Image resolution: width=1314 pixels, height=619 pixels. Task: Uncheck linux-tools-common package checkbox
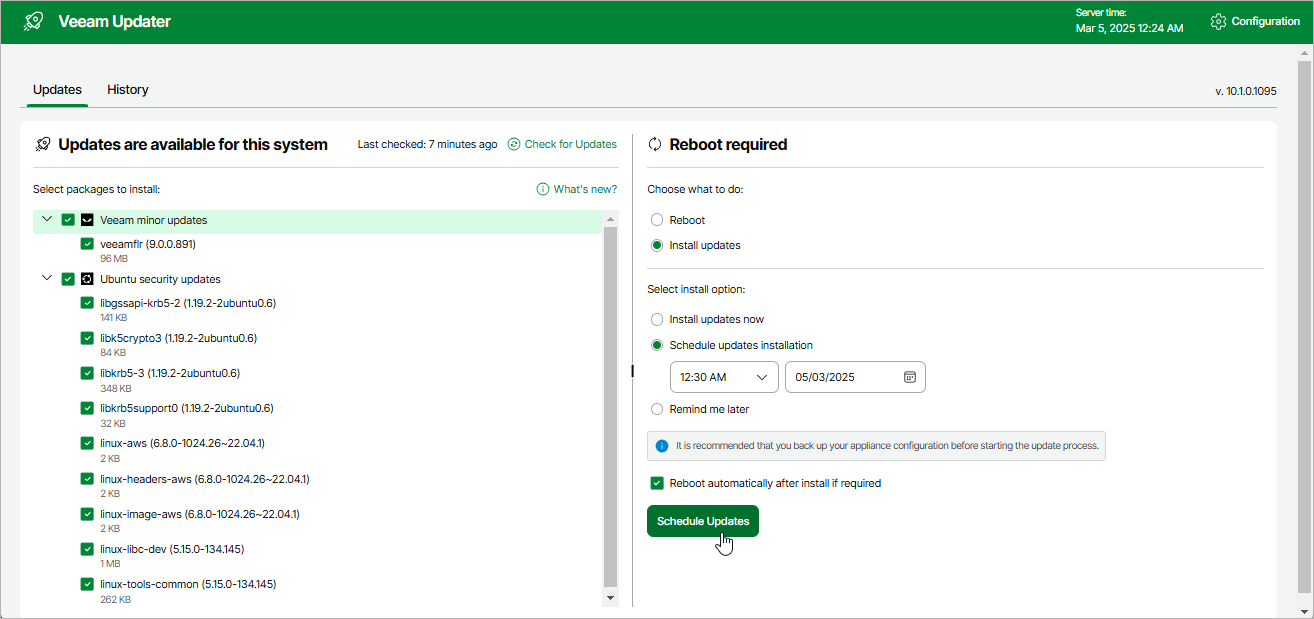pos(87,584)
